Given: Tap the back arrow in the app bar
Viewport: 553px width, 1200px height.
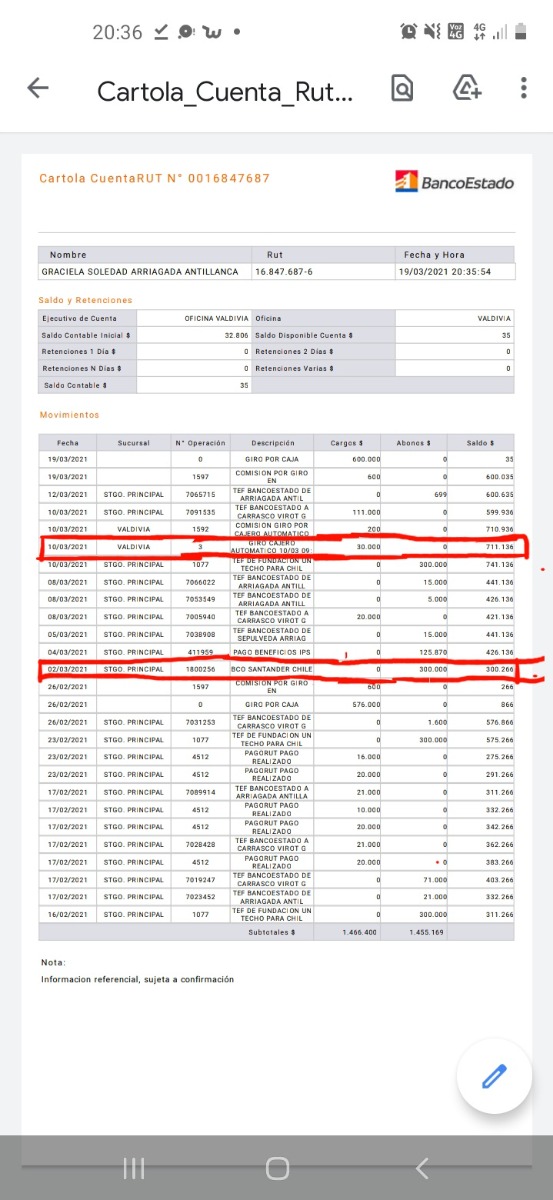Looking at the screenshot, I should click(x=38, y=89).
